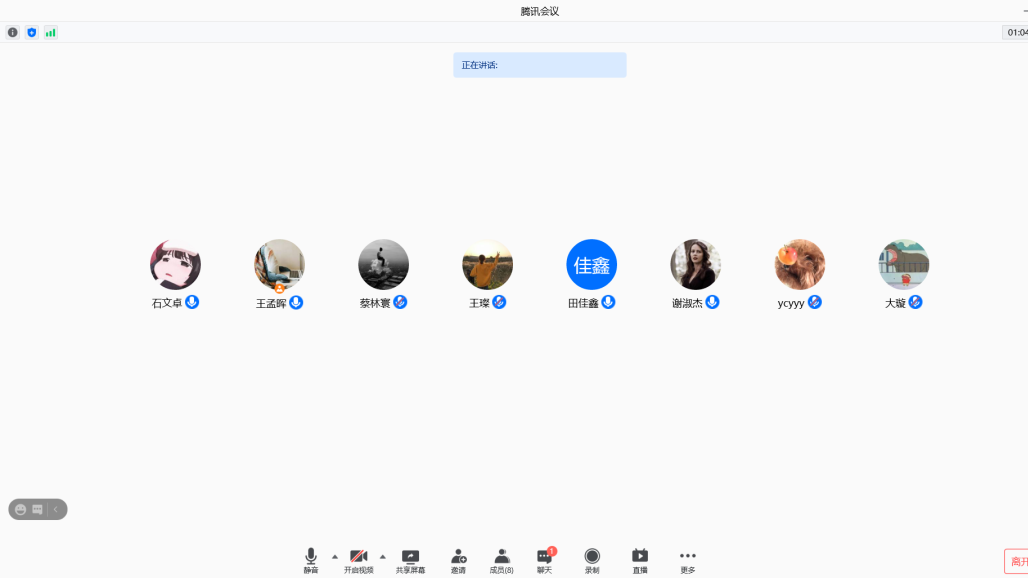Click the red 离开 leave meeting button

pos(1016,561)
